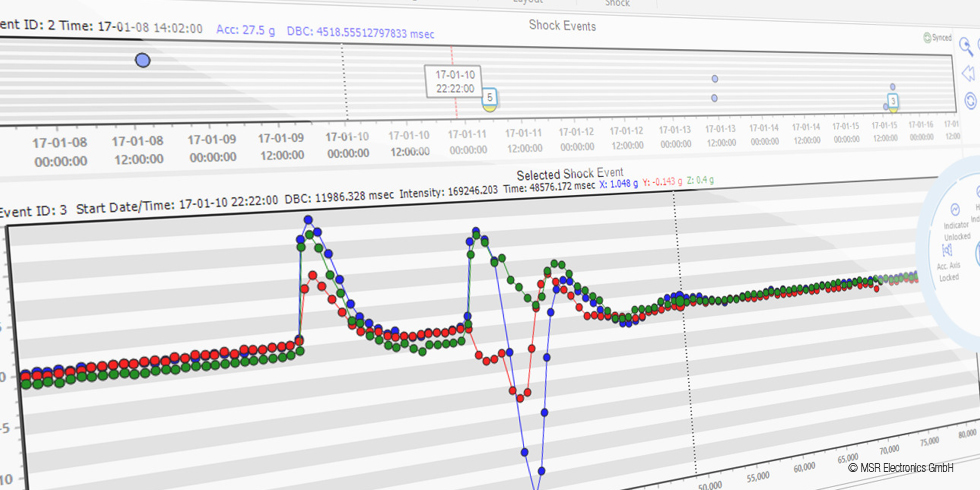
Task: Click the 17-01-10 22:22:00 timestamp tooltip
Action: [454, 81]
